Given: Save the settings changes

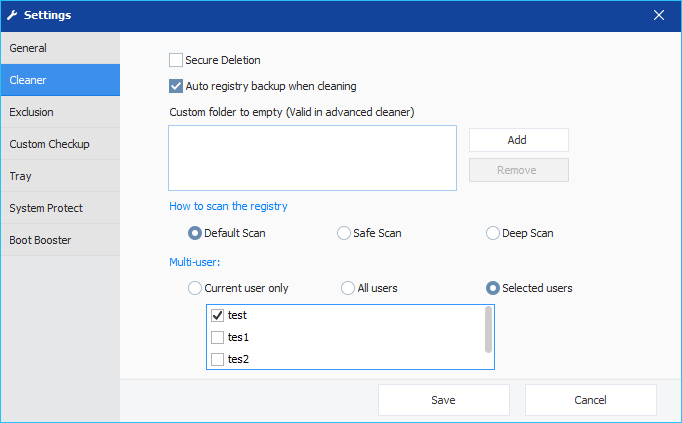Looking at the screenshot, I should coord(444,400).
